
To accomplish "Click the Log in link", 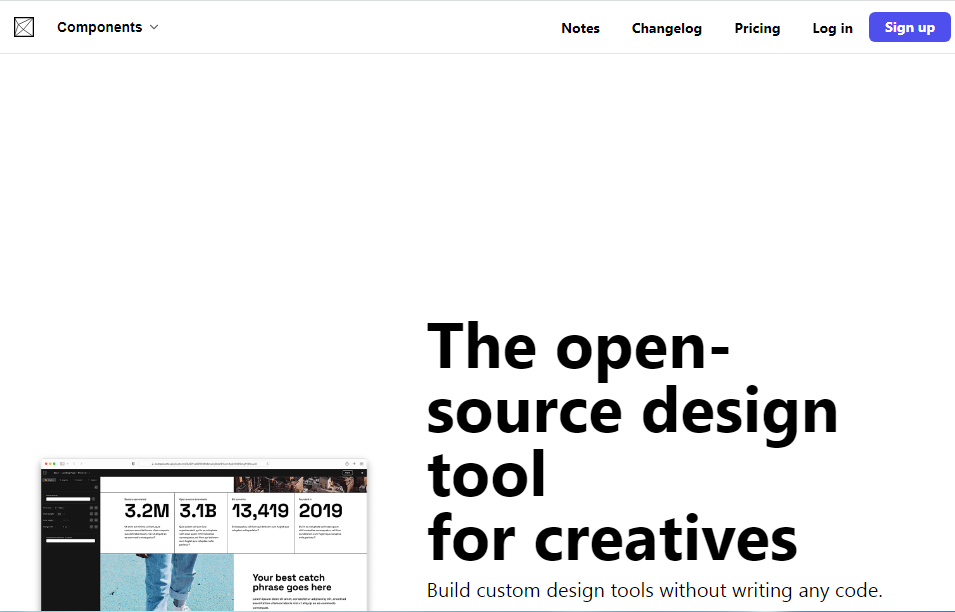I will click(x=832, y=28).
